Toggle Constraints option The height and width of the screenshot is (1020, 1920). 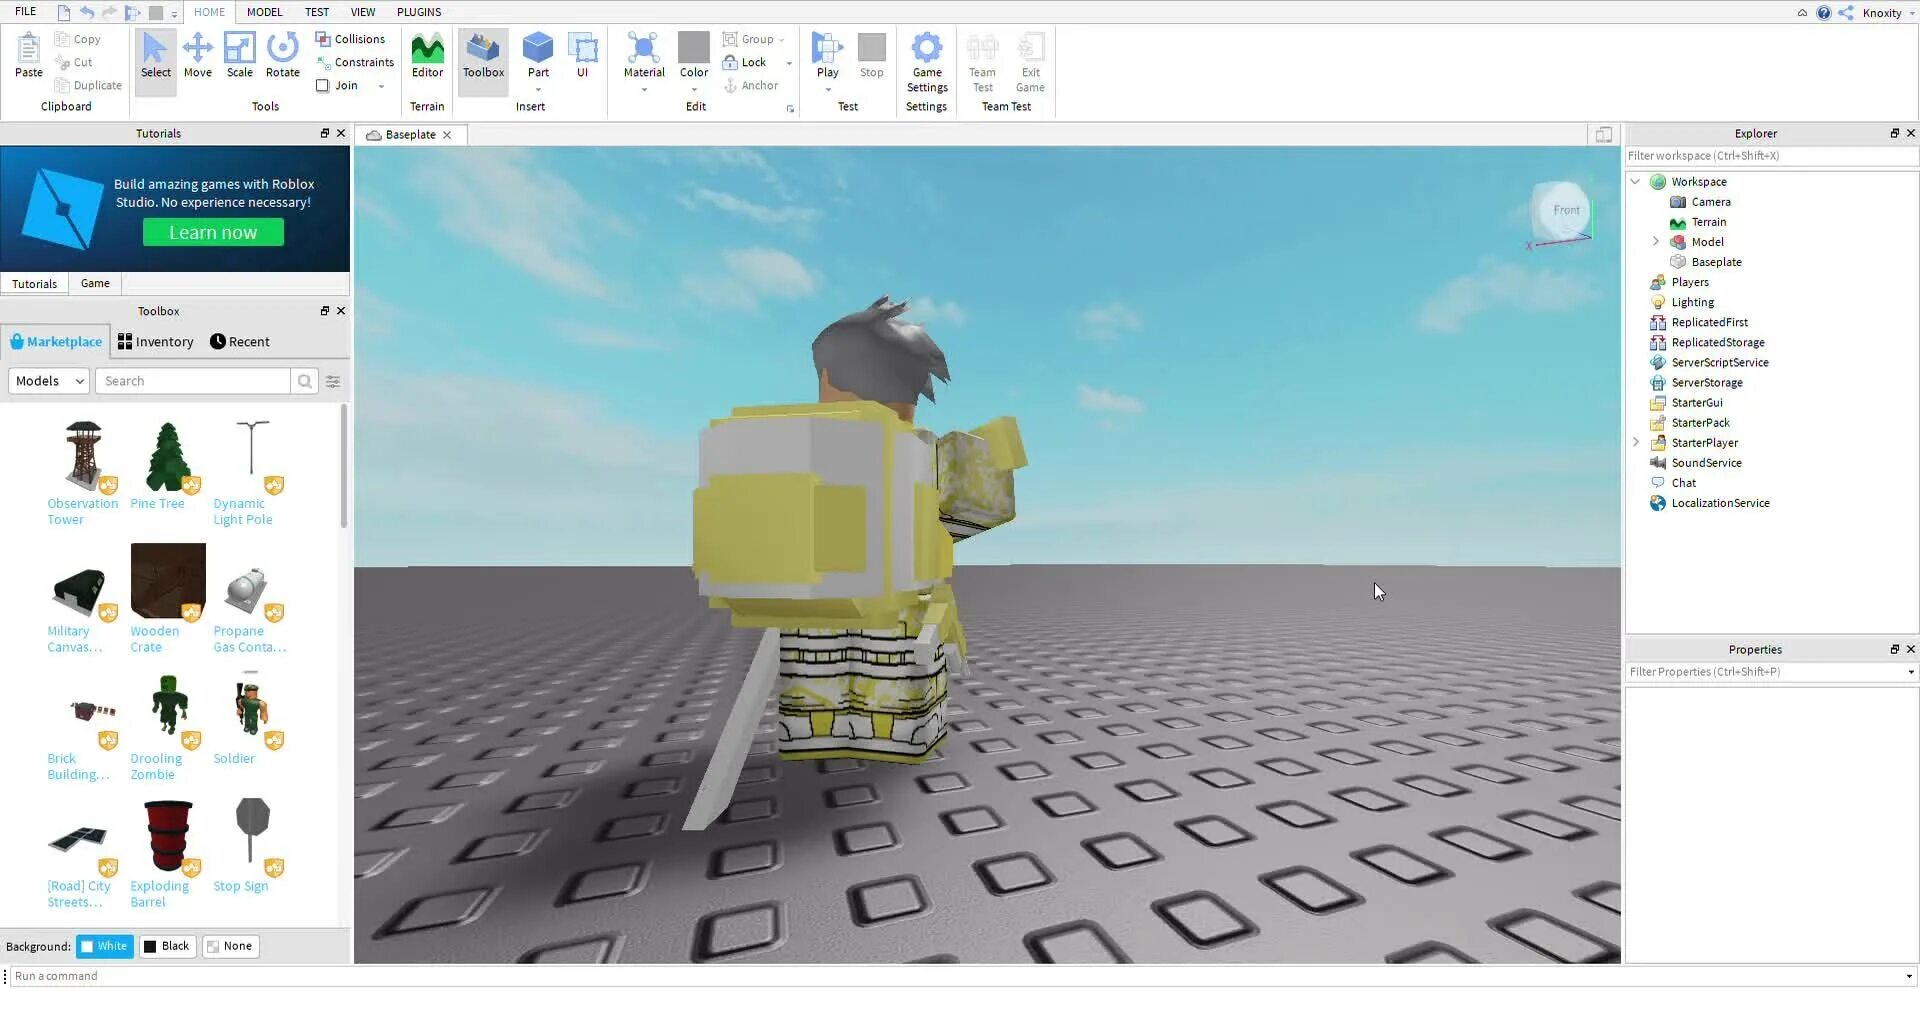355,62
